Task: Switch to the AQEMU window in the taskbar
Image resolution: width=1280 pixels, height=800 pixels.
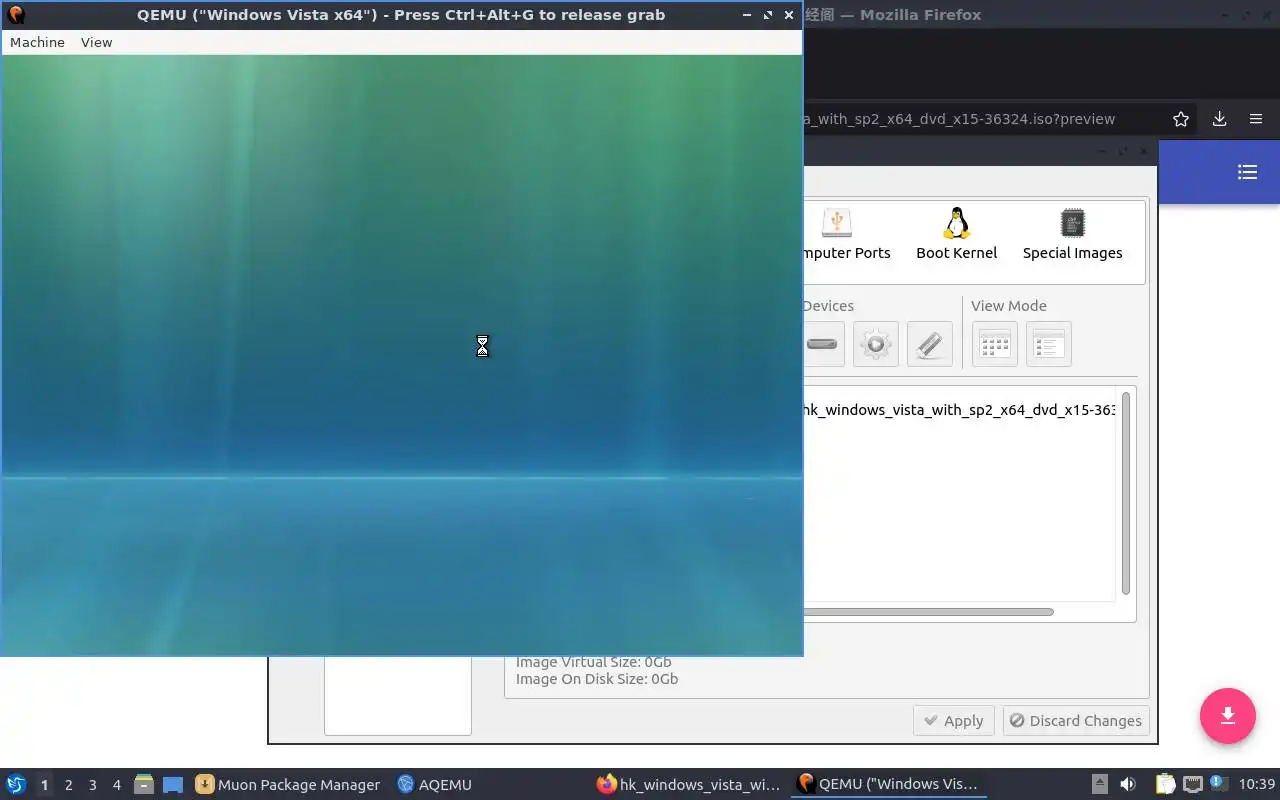Action: pos(434,784)
